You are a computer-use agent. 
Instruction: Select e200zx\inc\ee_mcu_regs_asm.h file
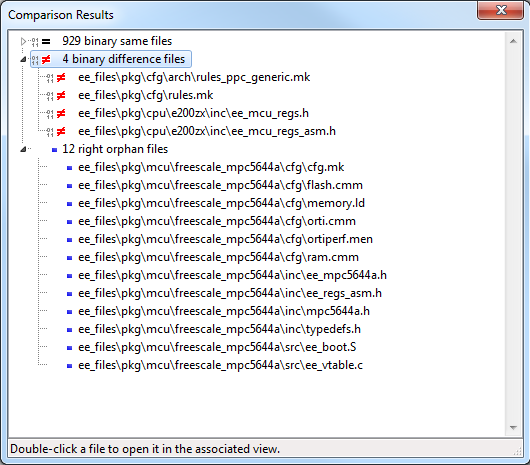click(x=207, y=131)
